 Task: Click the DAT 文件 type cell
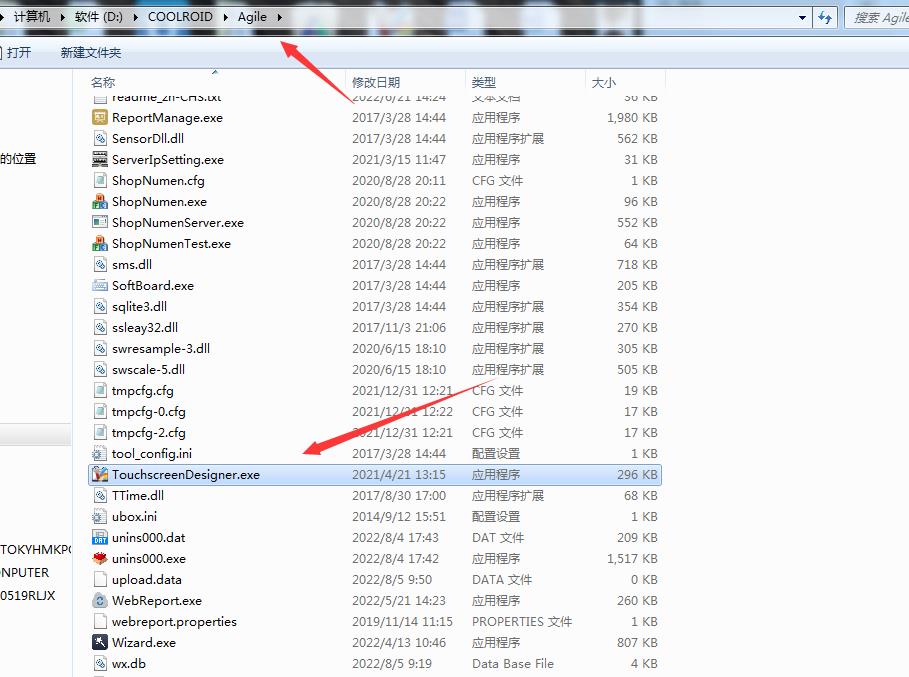tap(497, 538)
